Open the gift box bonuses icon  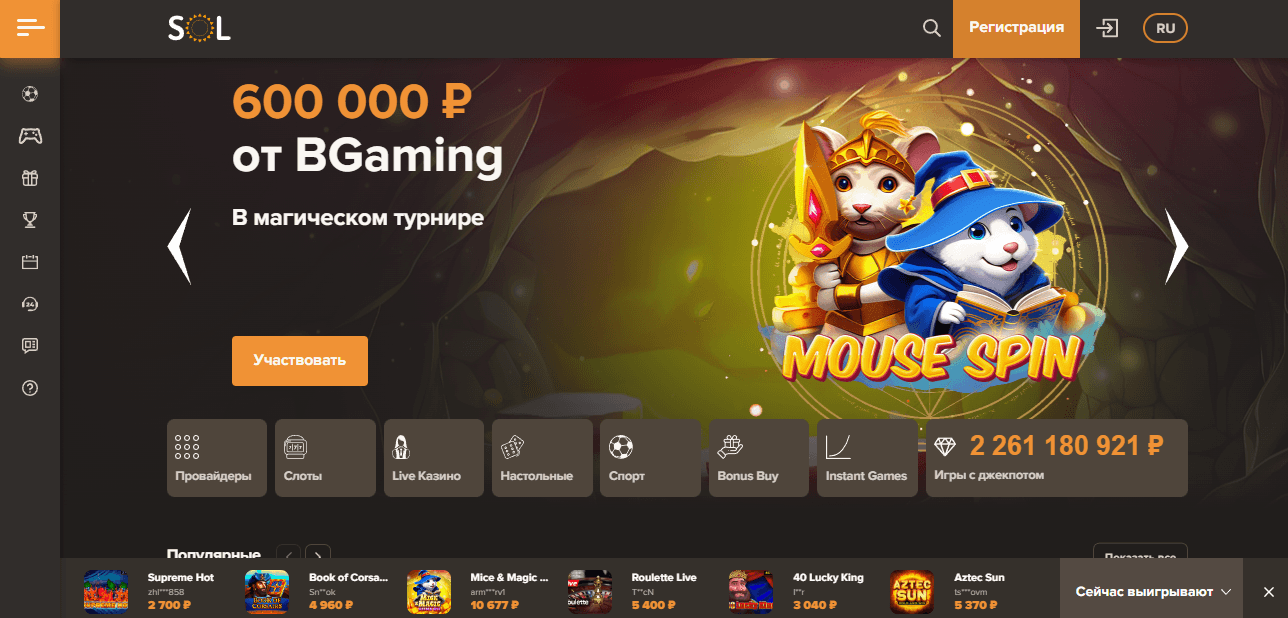(x=30, y=178)
